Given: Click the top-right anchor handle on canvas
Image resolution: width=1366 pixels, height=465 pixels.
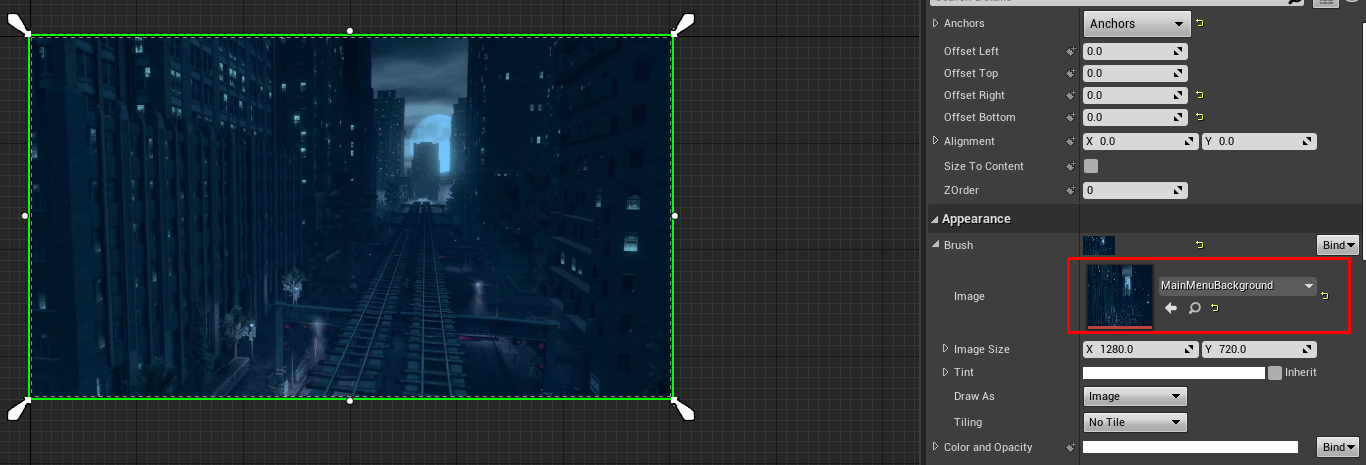Looking at the screenshot, I should click(x=683, y=24).
